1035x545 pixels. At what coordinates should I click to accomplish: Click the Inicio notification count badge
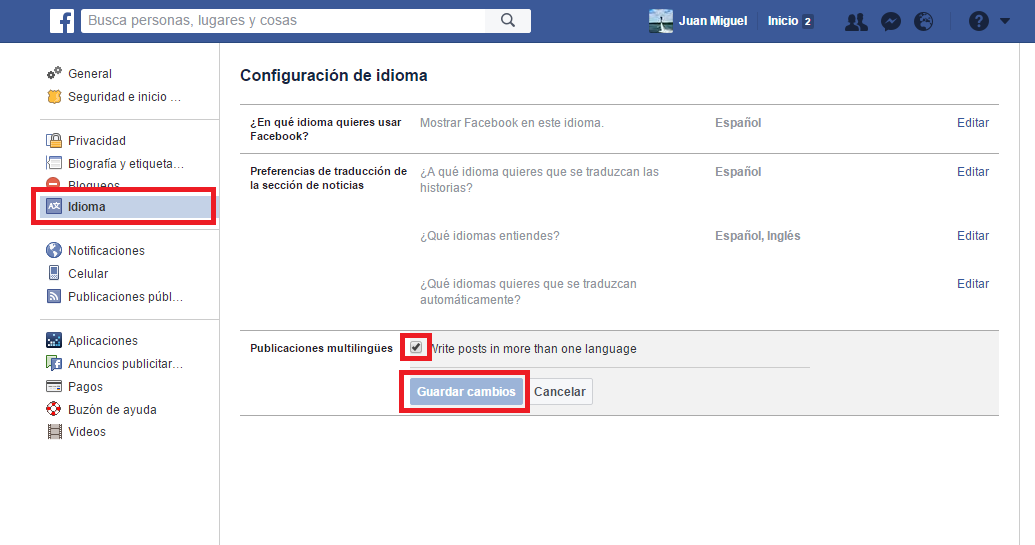point(807,21)
